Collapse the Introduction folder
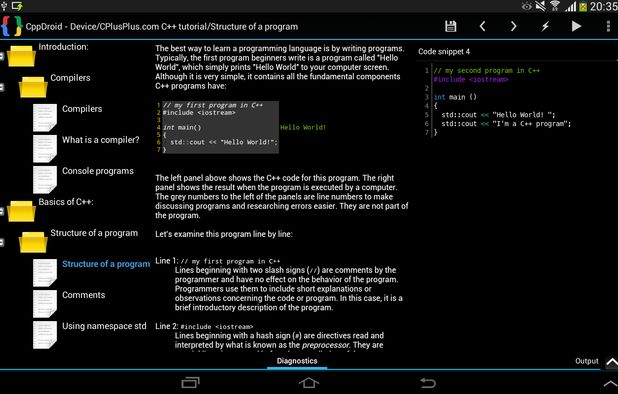618x394 pixels. coord(2,56)
